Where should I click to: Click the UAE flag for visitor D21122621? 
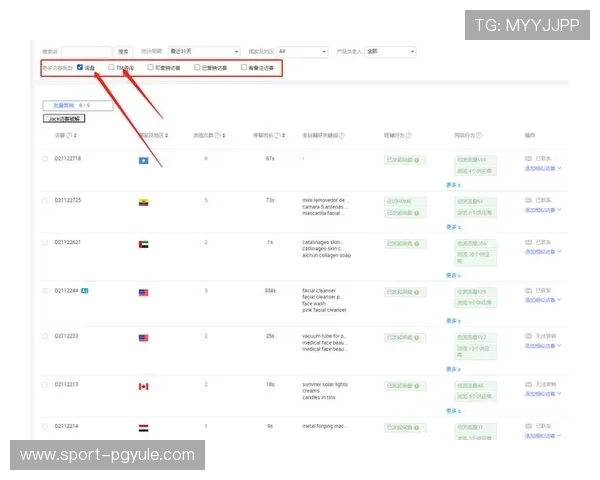point(143,244)
